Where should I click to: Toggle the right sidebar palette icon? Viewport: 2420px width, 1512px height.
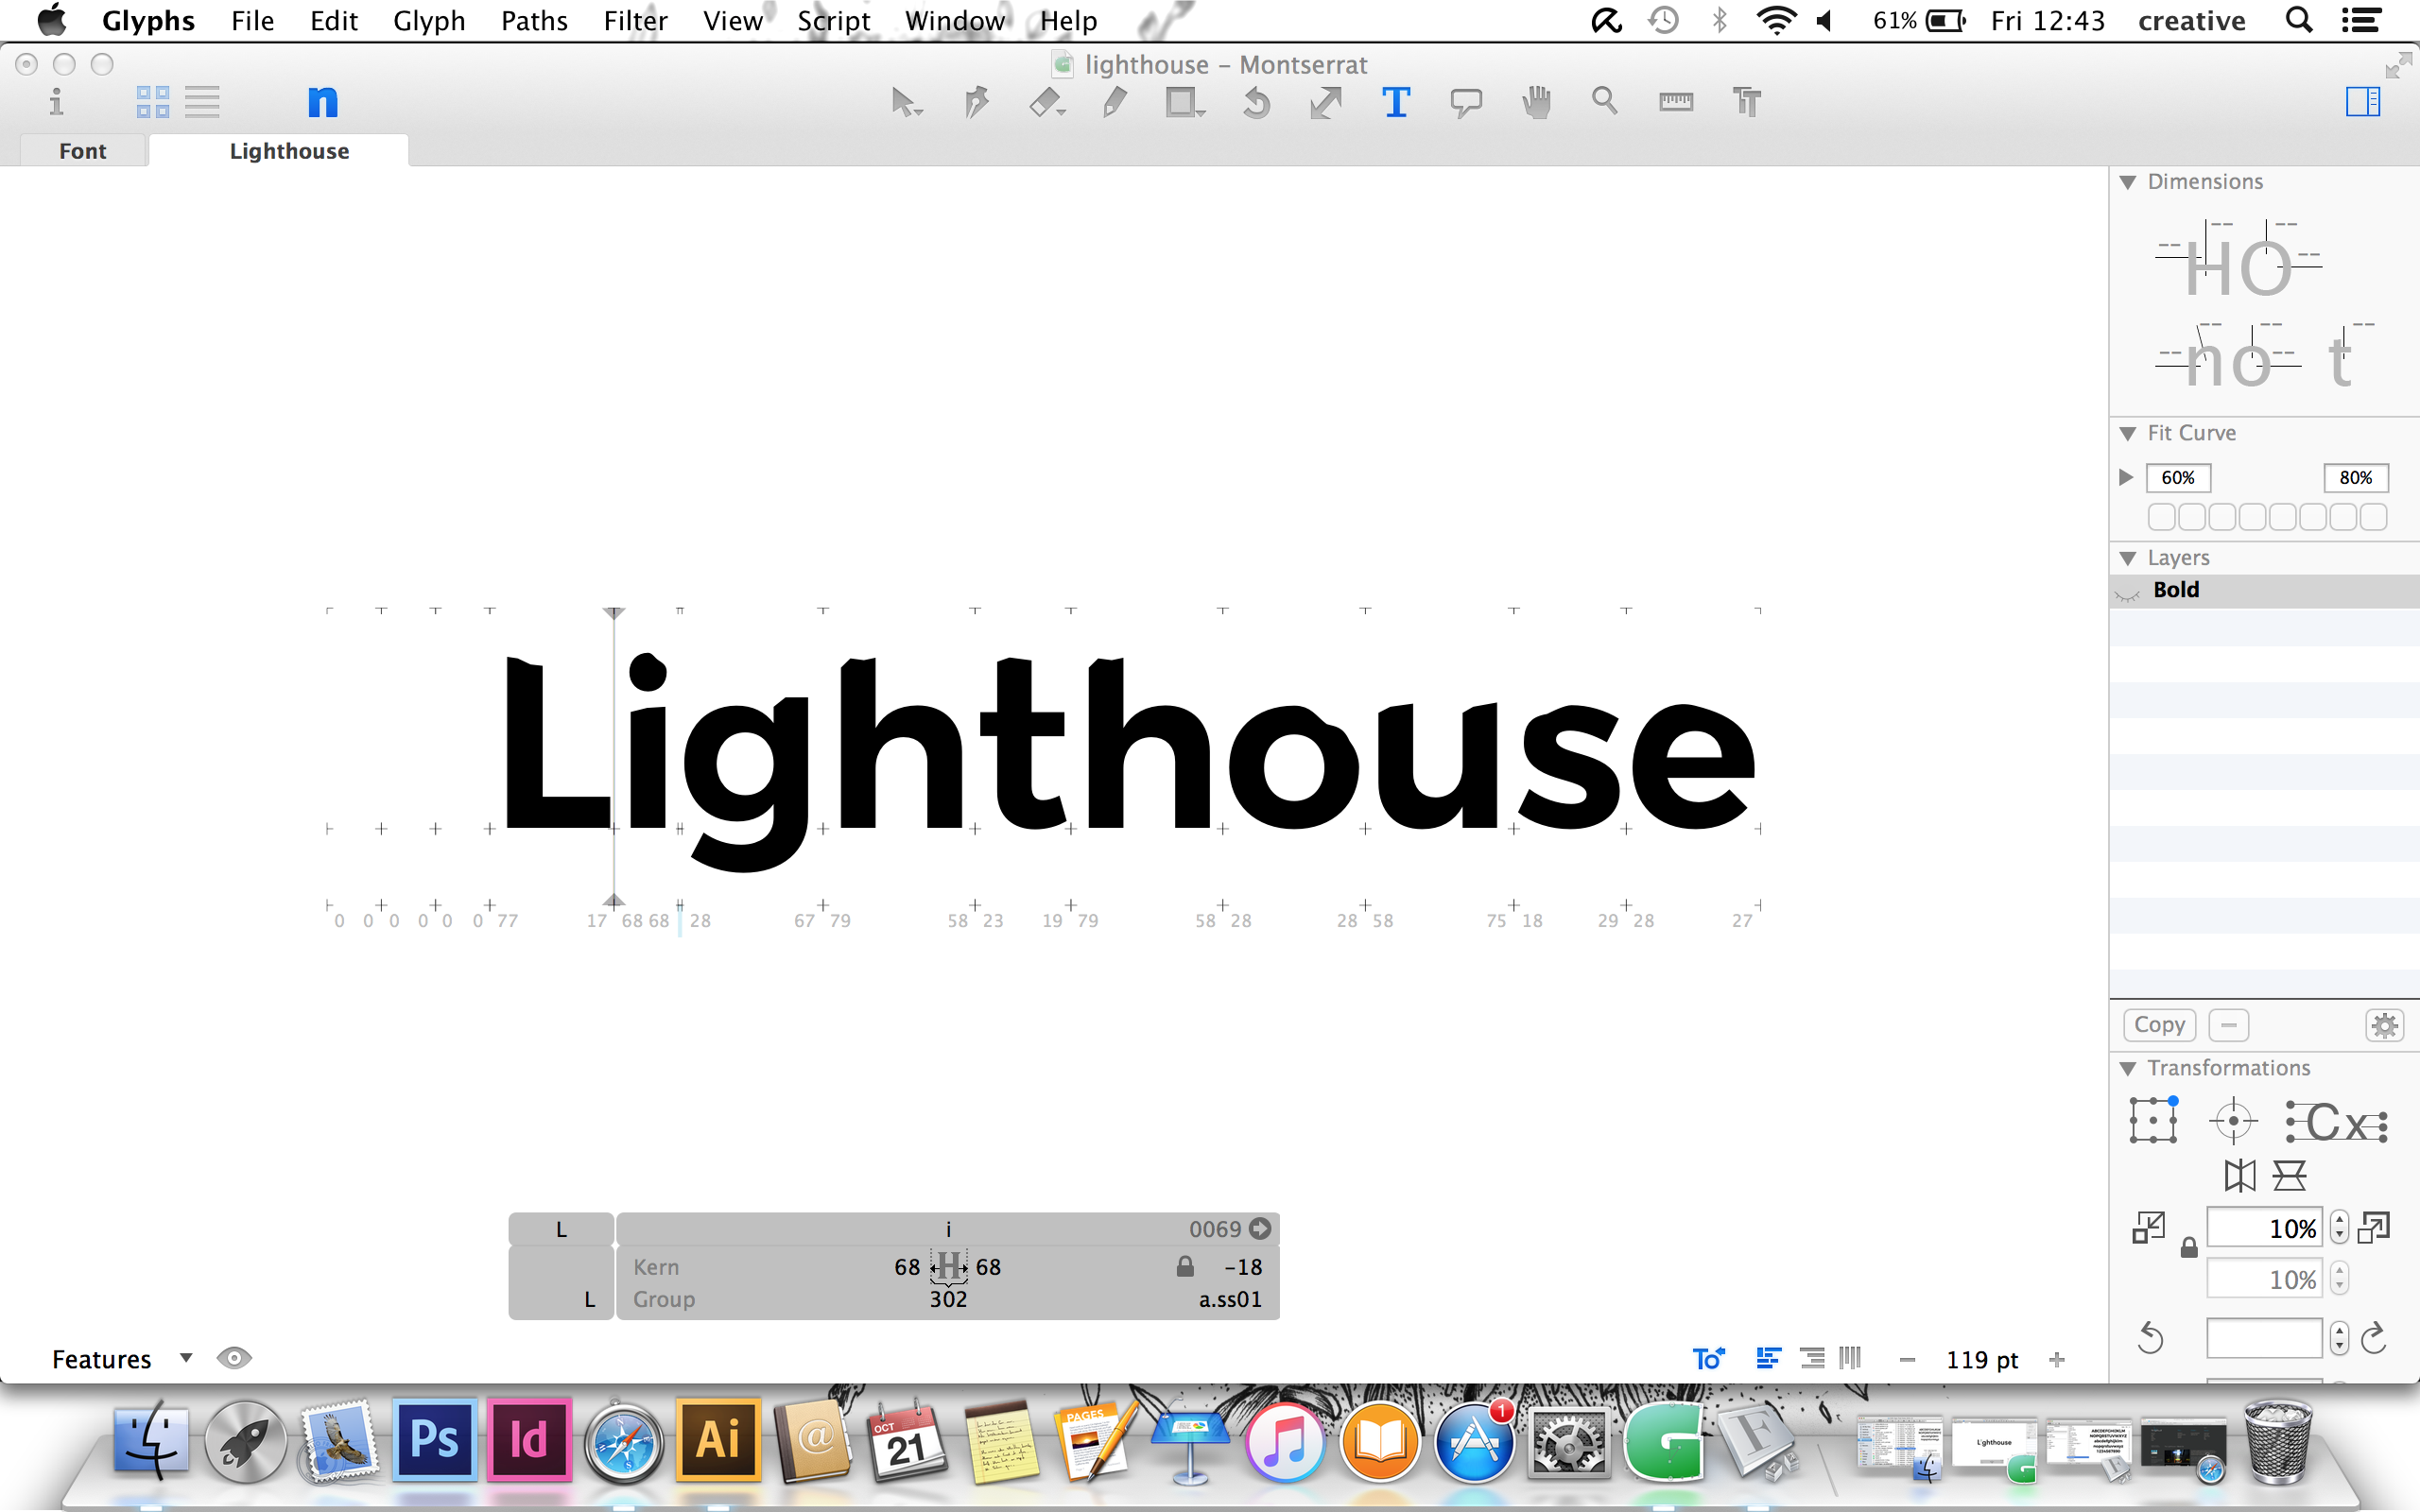2363,101
